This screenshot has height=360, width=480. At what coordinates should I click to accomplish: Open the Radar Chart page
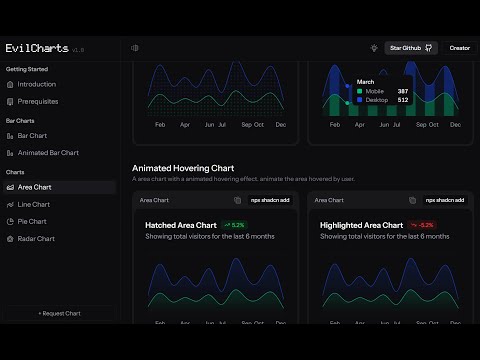[x=36, y=239]
